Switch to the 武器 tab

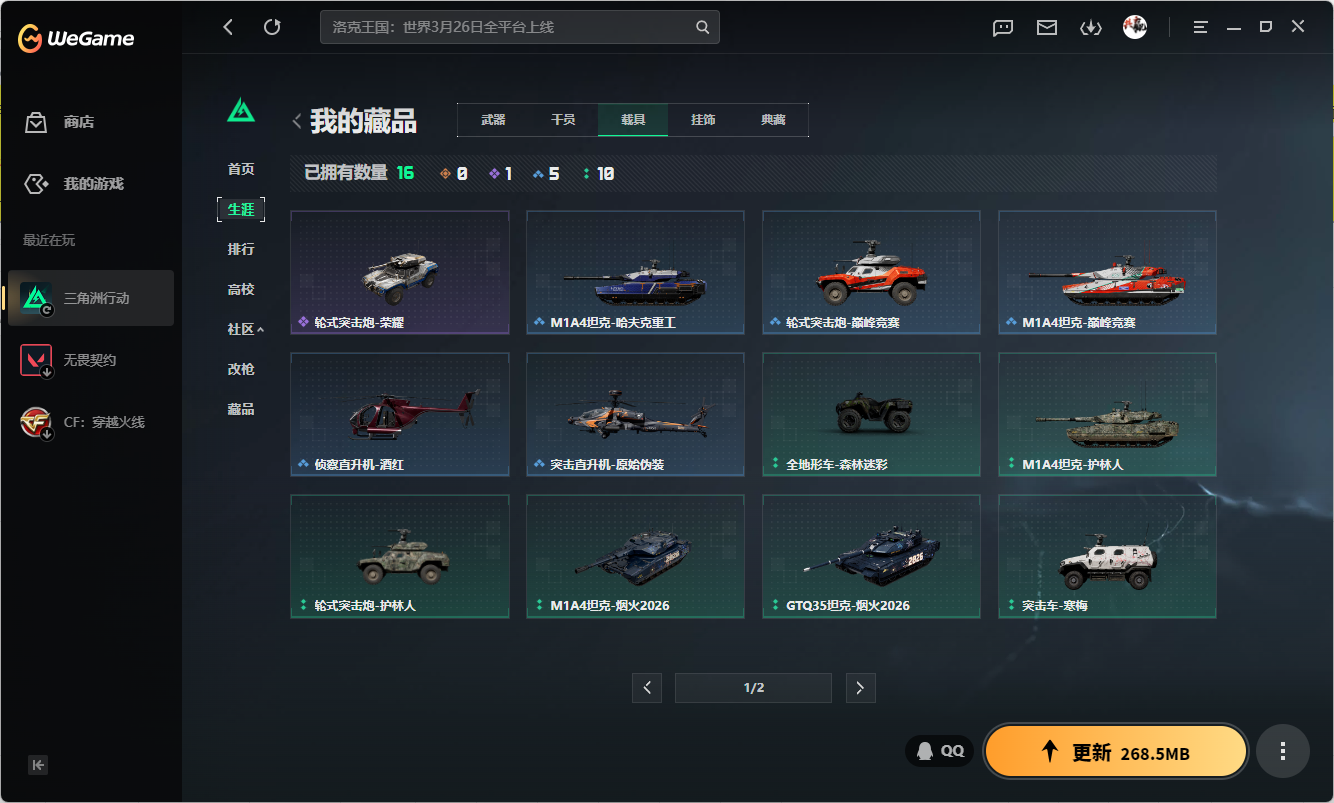[x=493, y=120]
